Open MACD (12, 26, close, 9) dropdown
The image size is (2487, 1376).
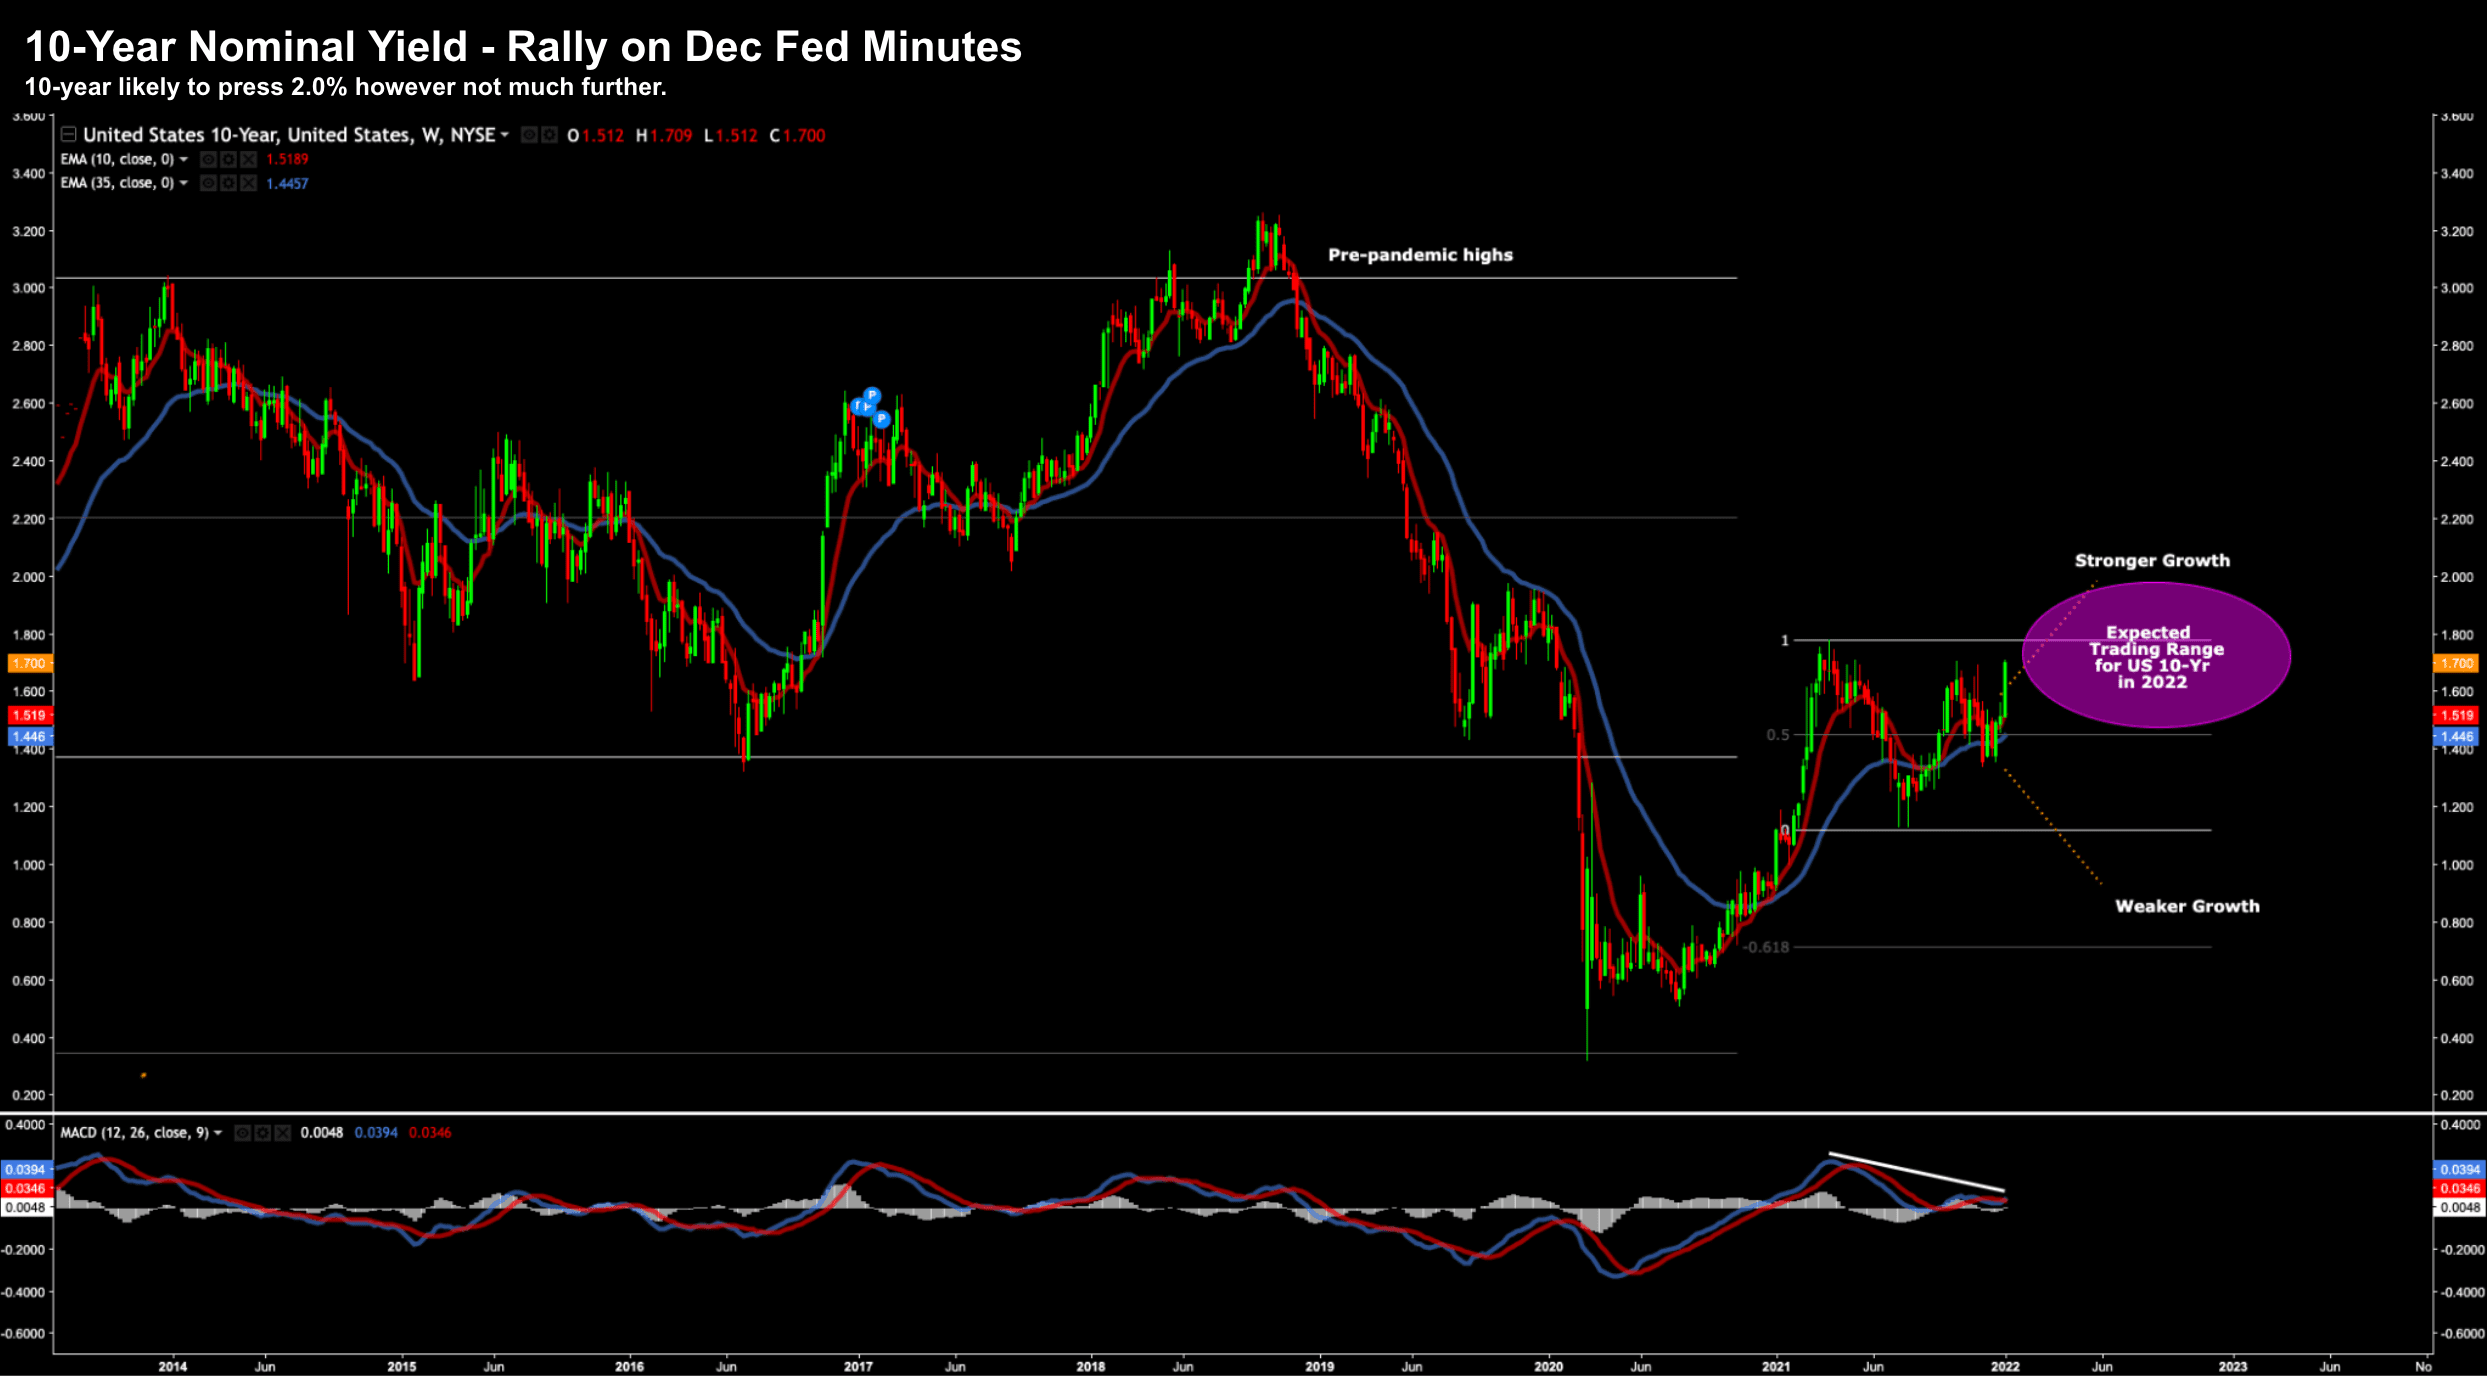click(218, 1133)
